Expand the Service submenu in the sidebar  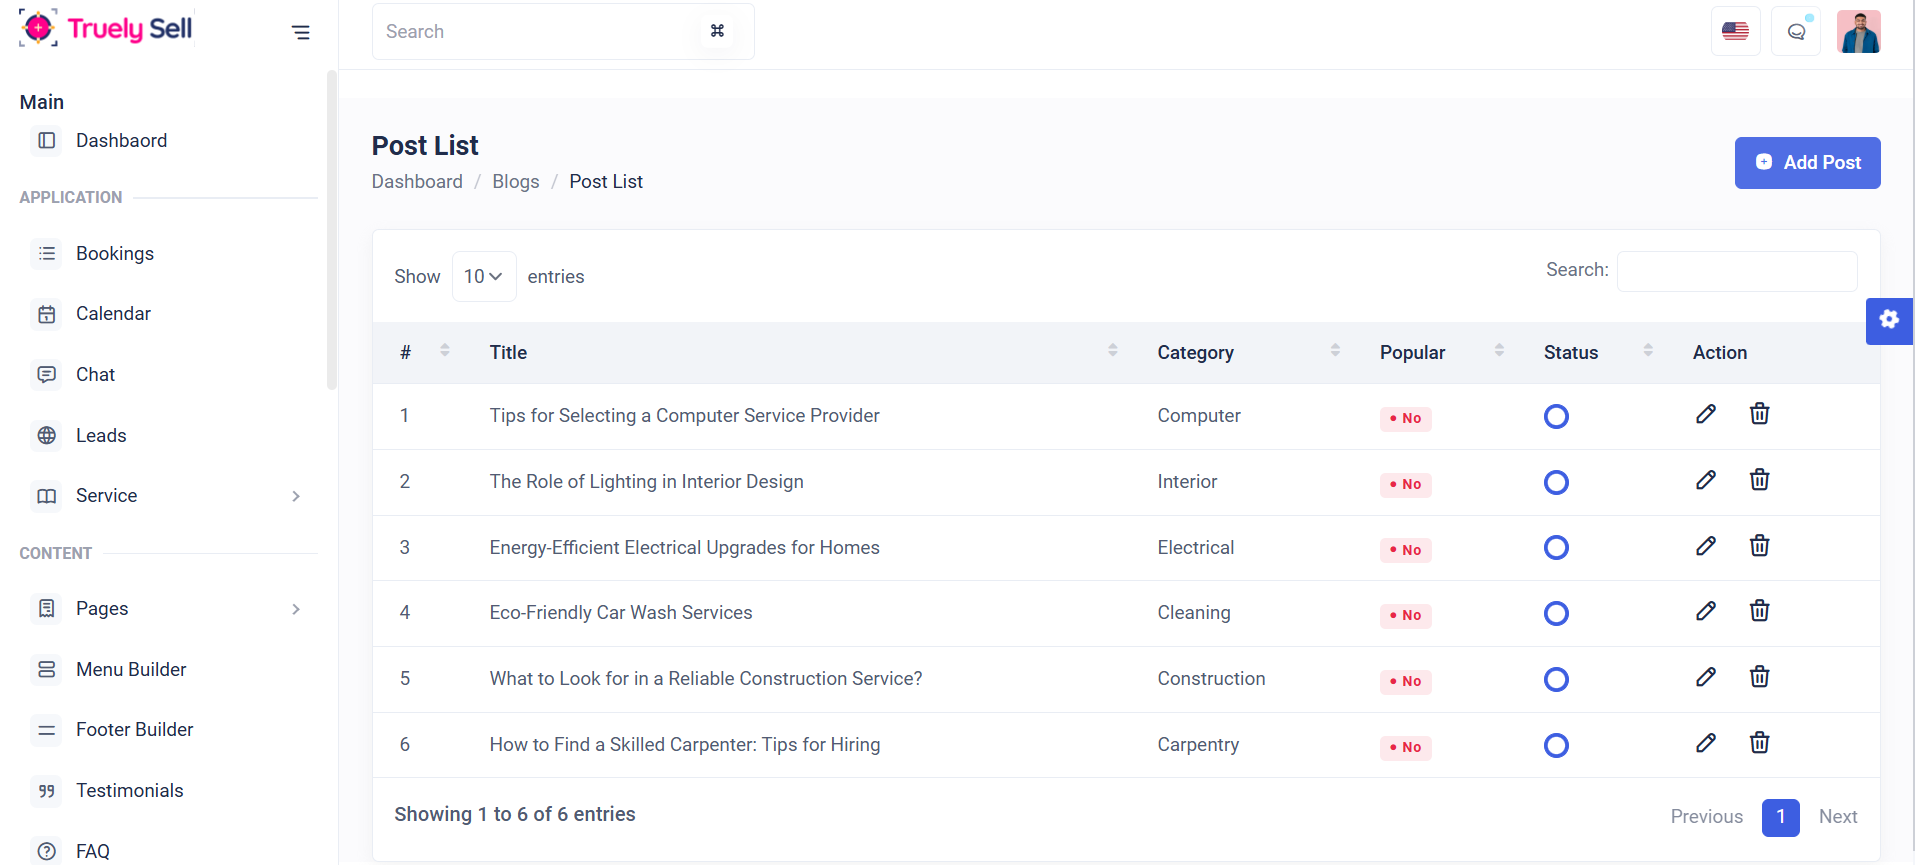click(x=296, y=496)
